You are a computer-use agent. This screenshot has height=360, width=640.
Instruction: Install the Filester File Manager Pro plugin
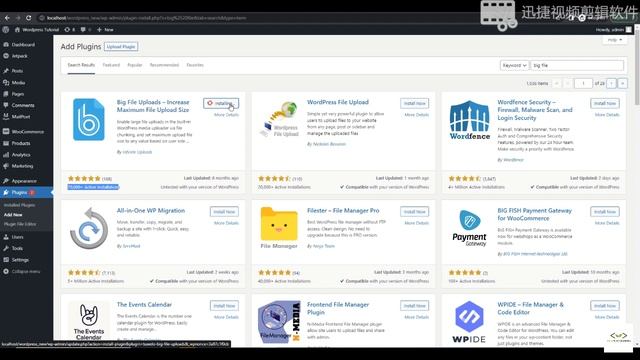point(414,211)
